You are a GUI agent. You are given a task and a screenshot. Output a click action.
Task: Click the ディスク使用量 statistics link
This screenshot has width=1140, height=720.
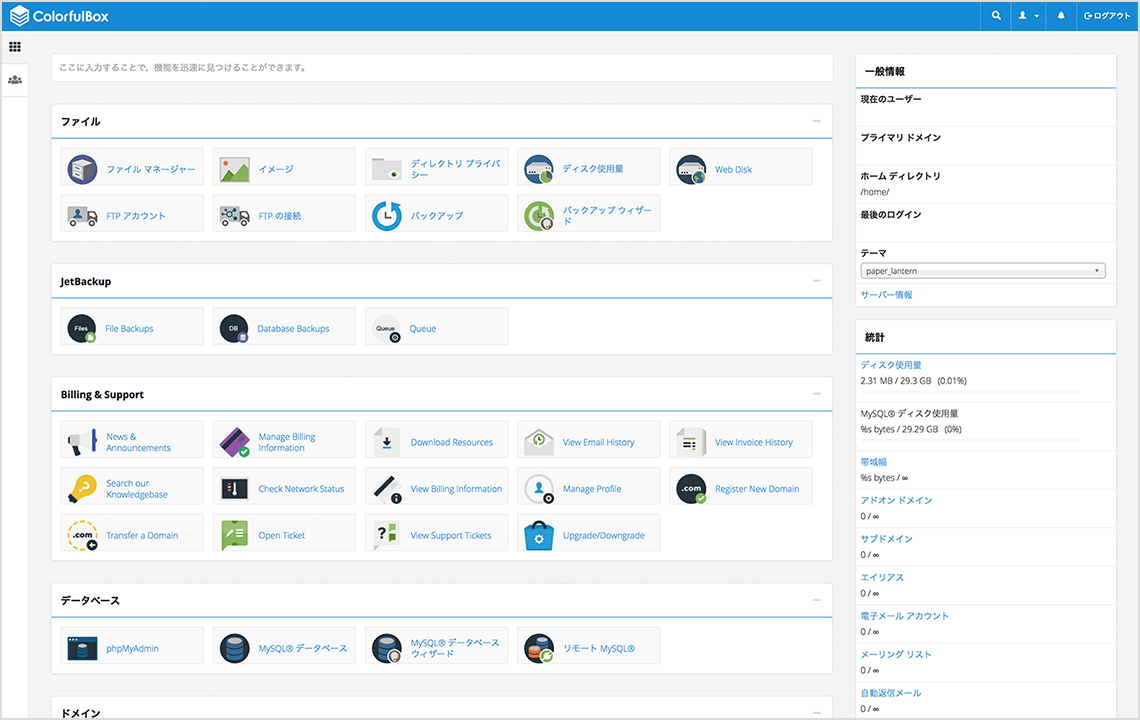click(891, 365)
